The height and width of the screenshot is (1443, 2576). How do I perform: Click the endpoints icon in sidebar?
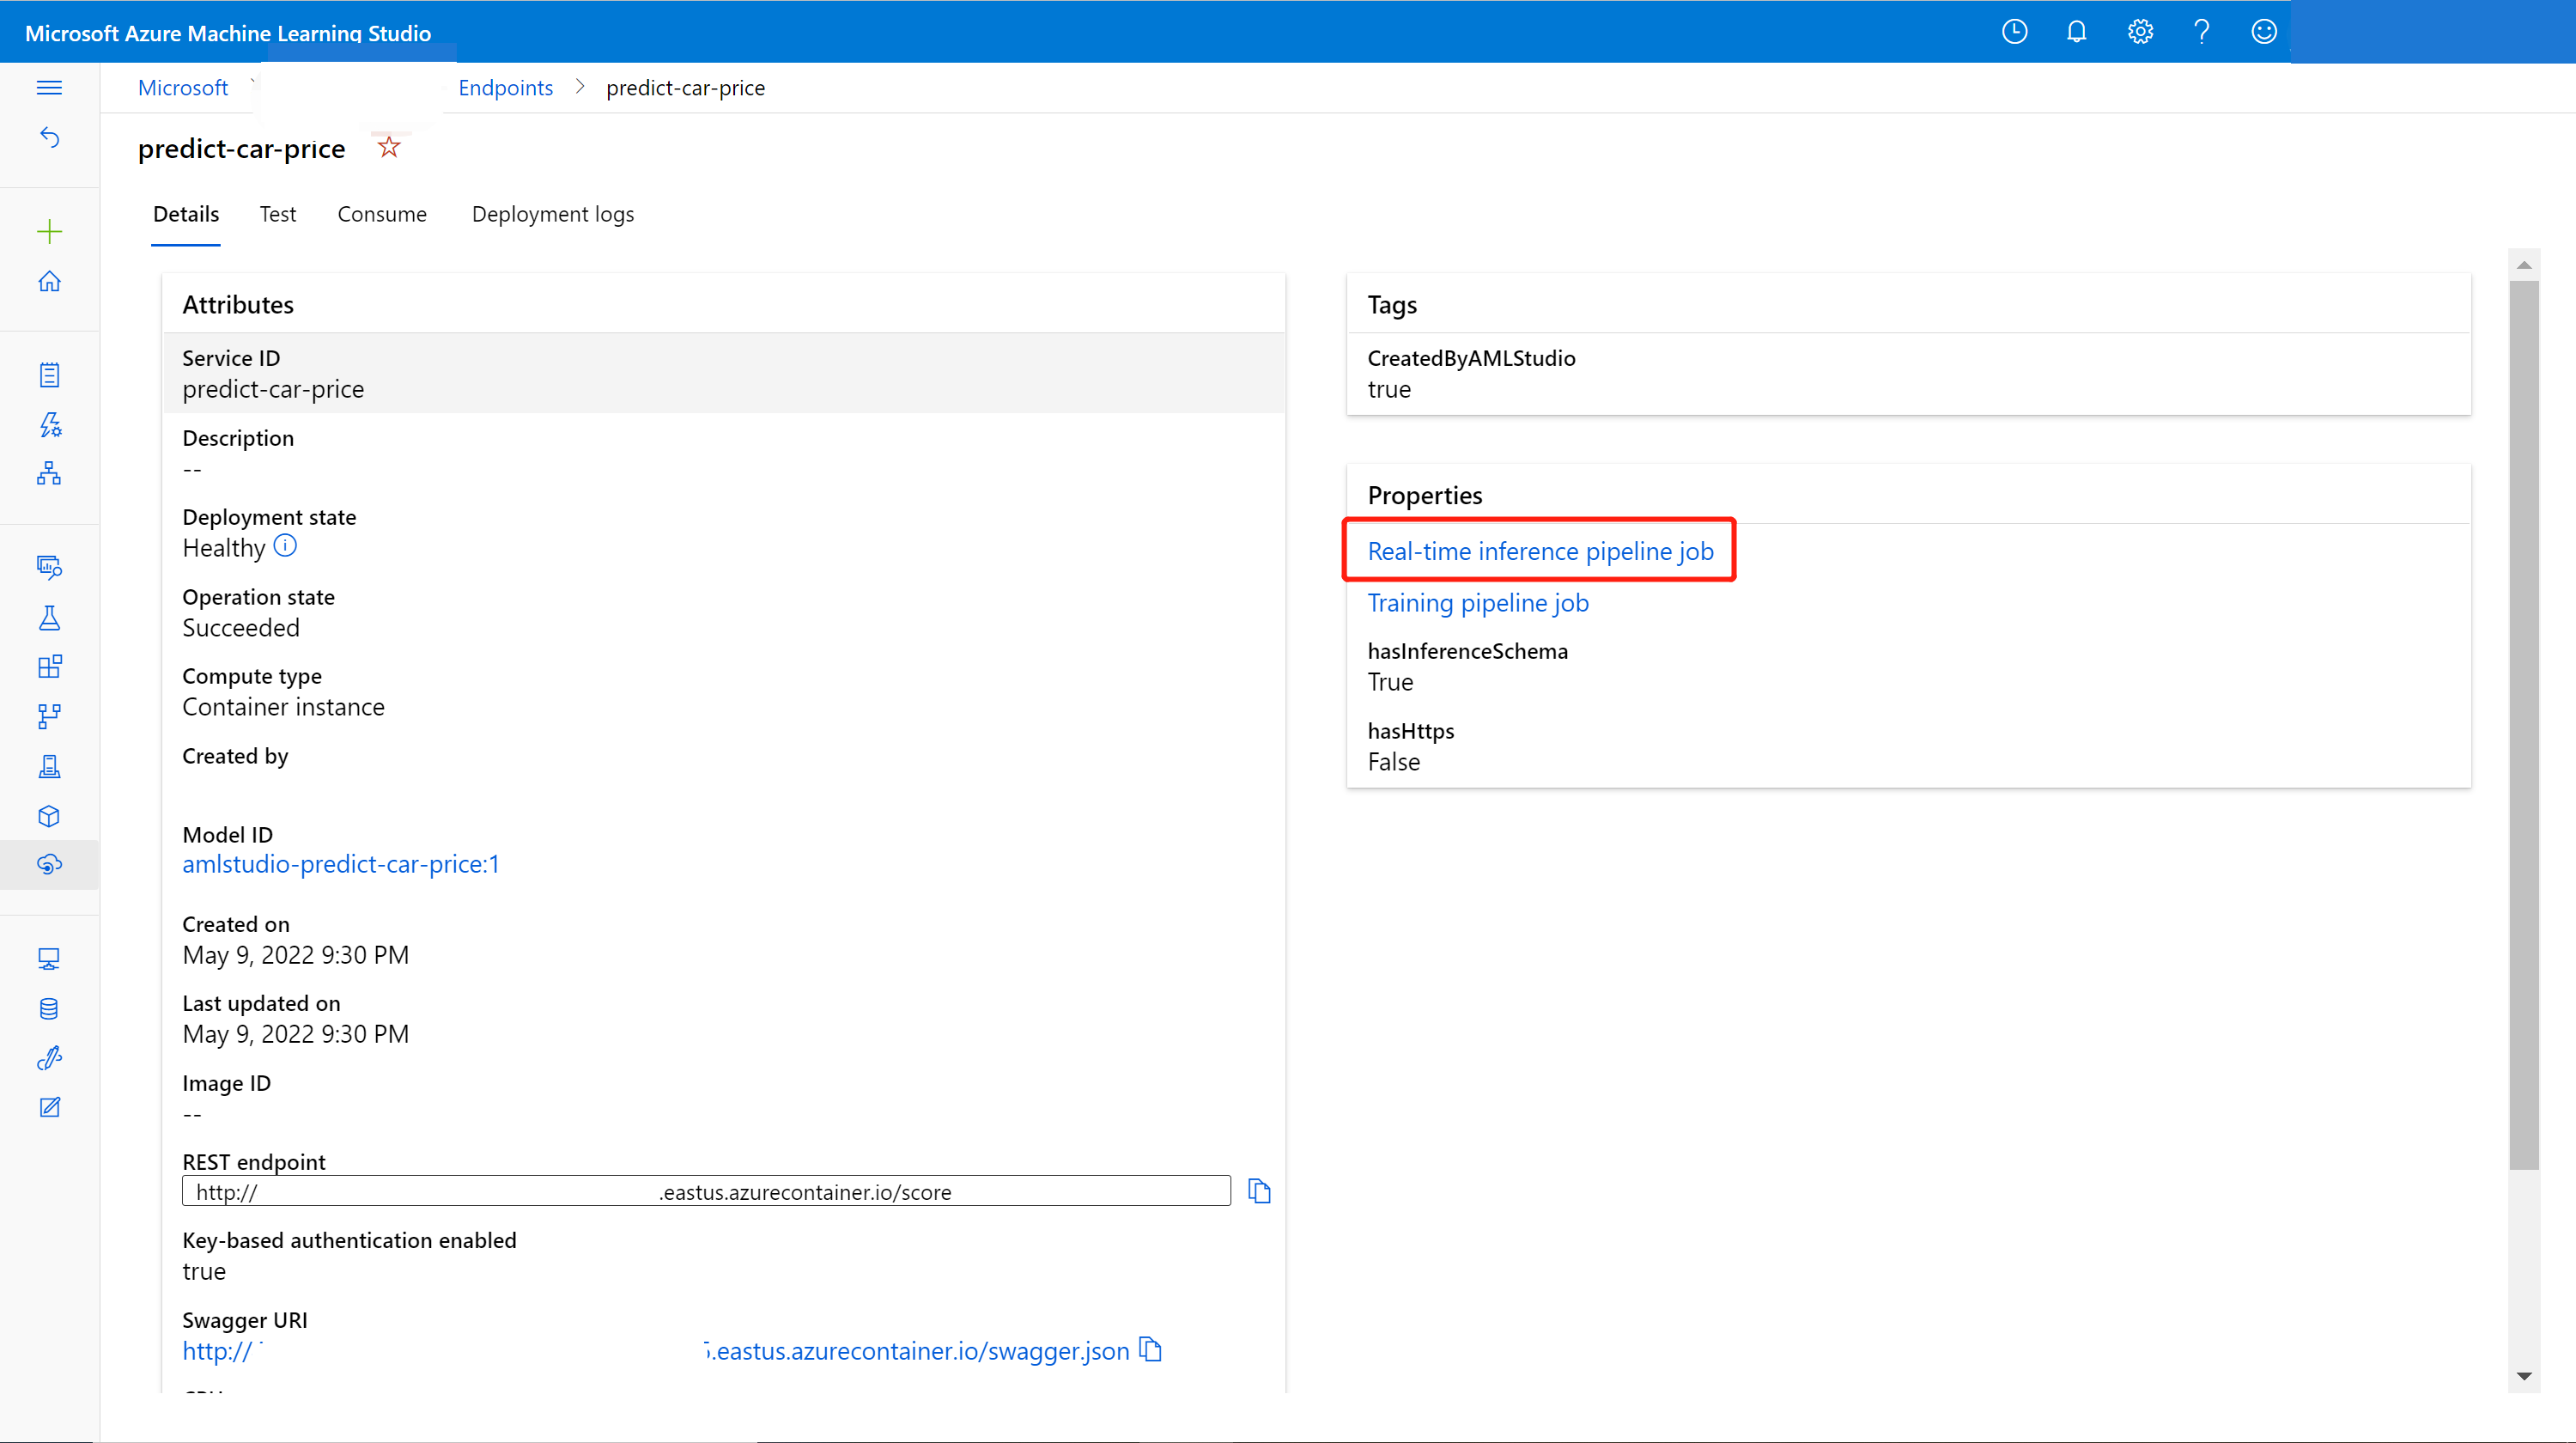tap(50, 866)
